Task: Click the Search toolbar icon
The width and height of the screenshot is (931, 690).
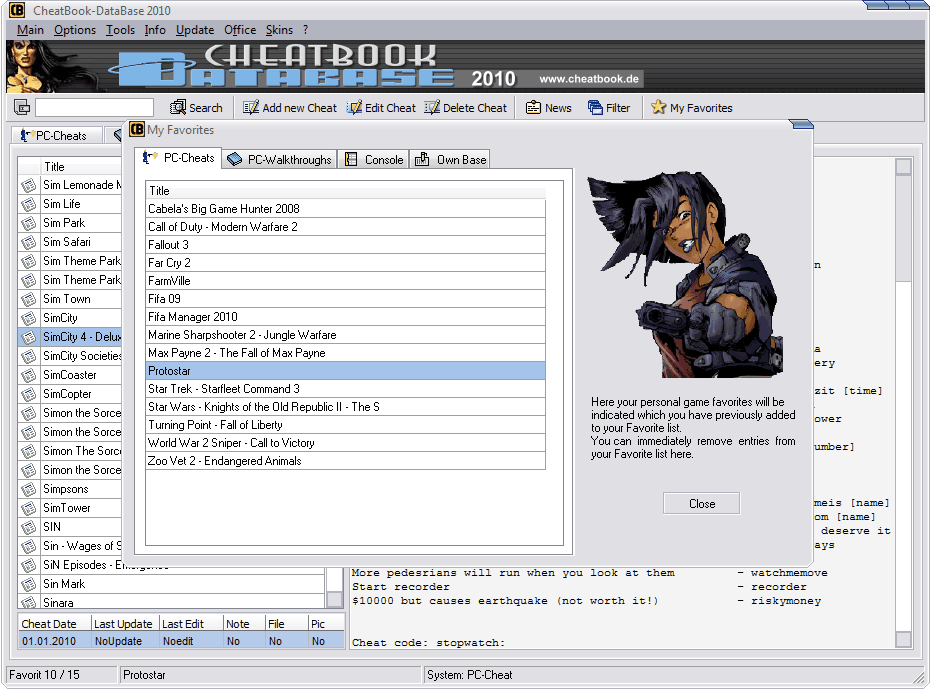Action: pyautogui.click(x=179, y=108)
